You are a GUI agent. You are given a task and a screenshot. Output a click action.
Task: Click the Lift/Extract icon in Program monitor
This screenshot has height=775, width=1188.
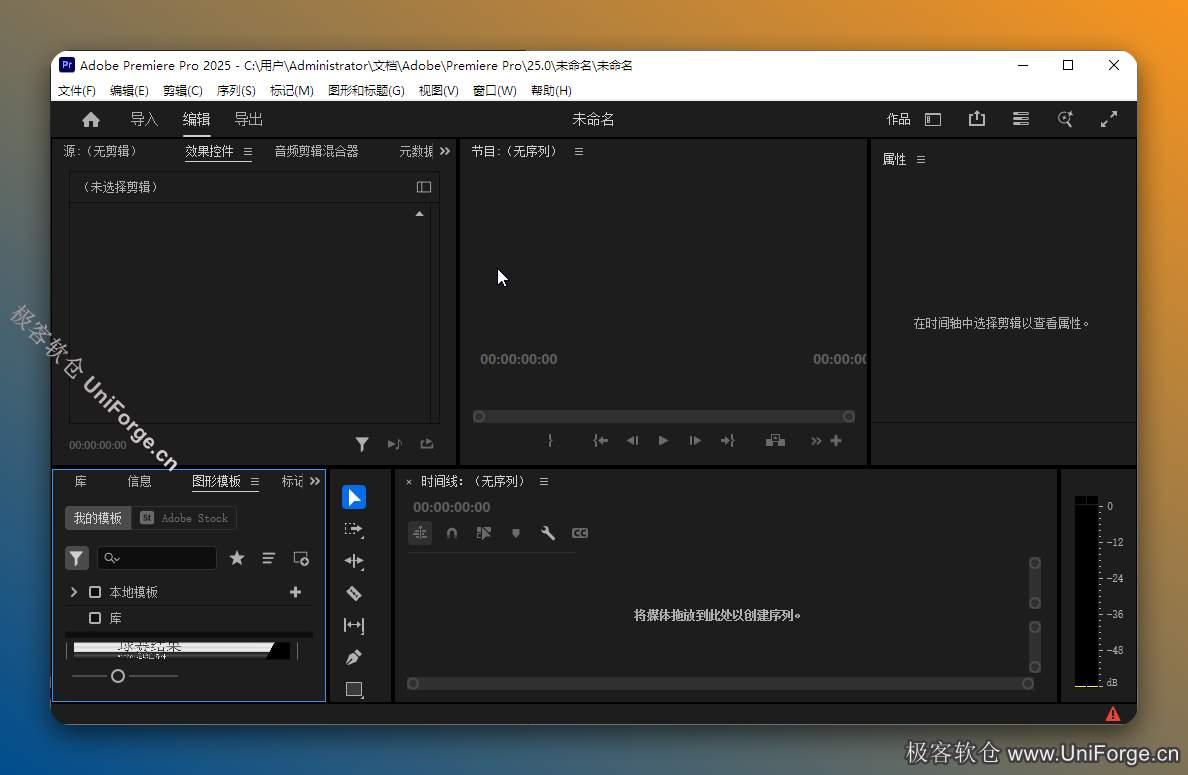pos(775,440)
